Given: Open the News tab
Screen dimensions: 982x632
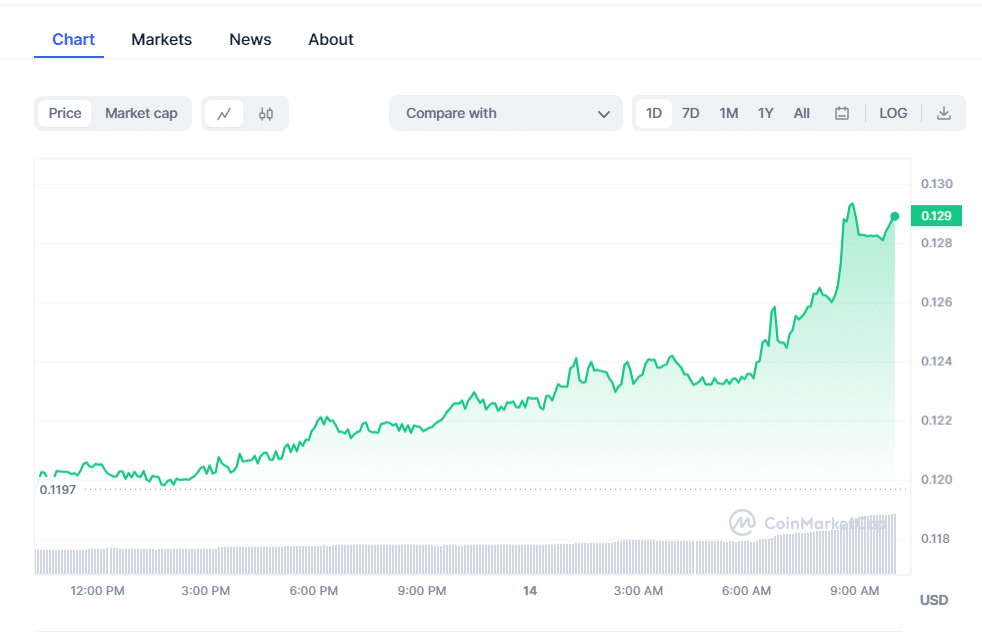Looking at the screenshot, I should point(249,39).
